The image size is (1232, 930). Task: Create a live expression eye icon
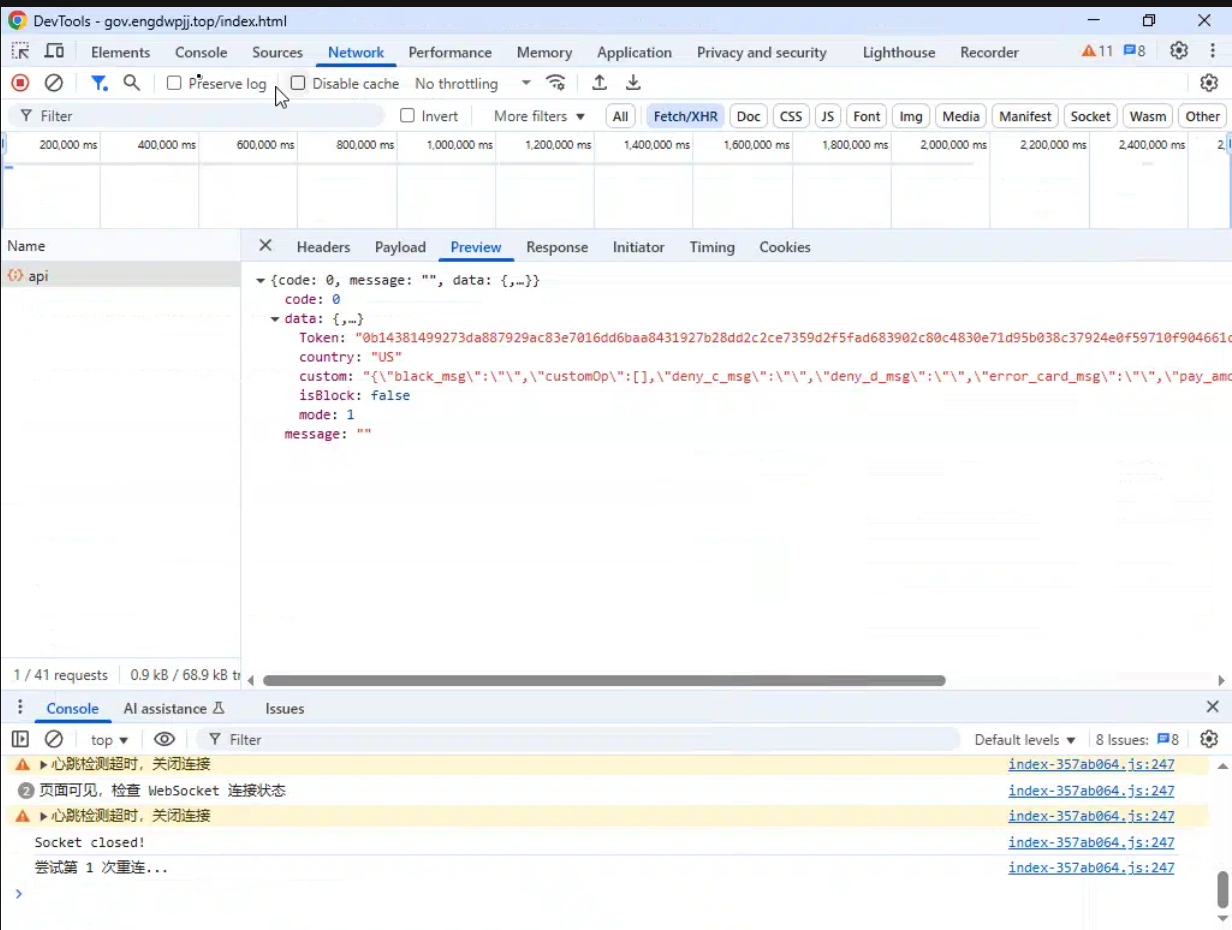point(164,739)
